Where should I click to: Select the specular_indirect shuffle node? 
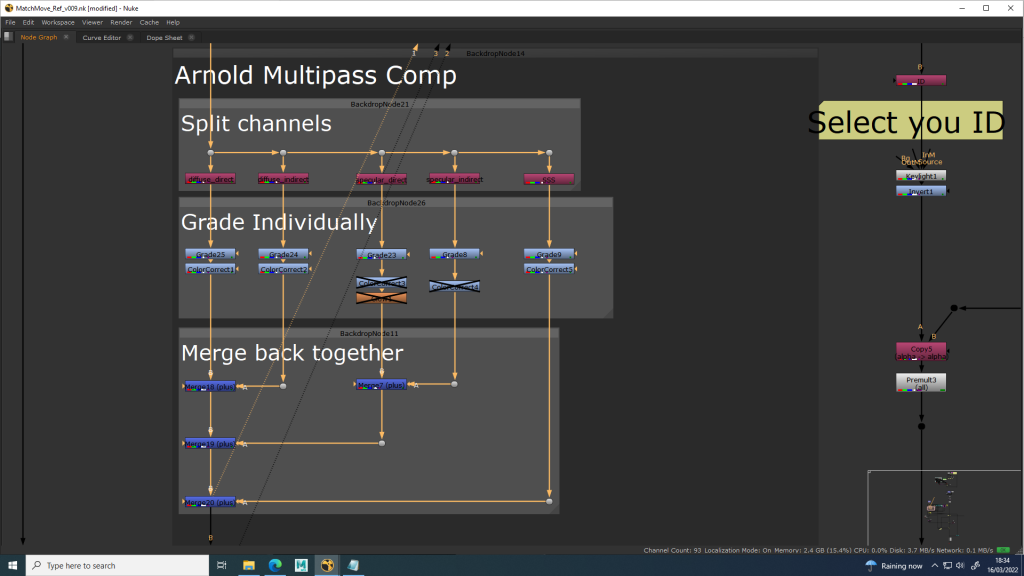pos(455,179)
